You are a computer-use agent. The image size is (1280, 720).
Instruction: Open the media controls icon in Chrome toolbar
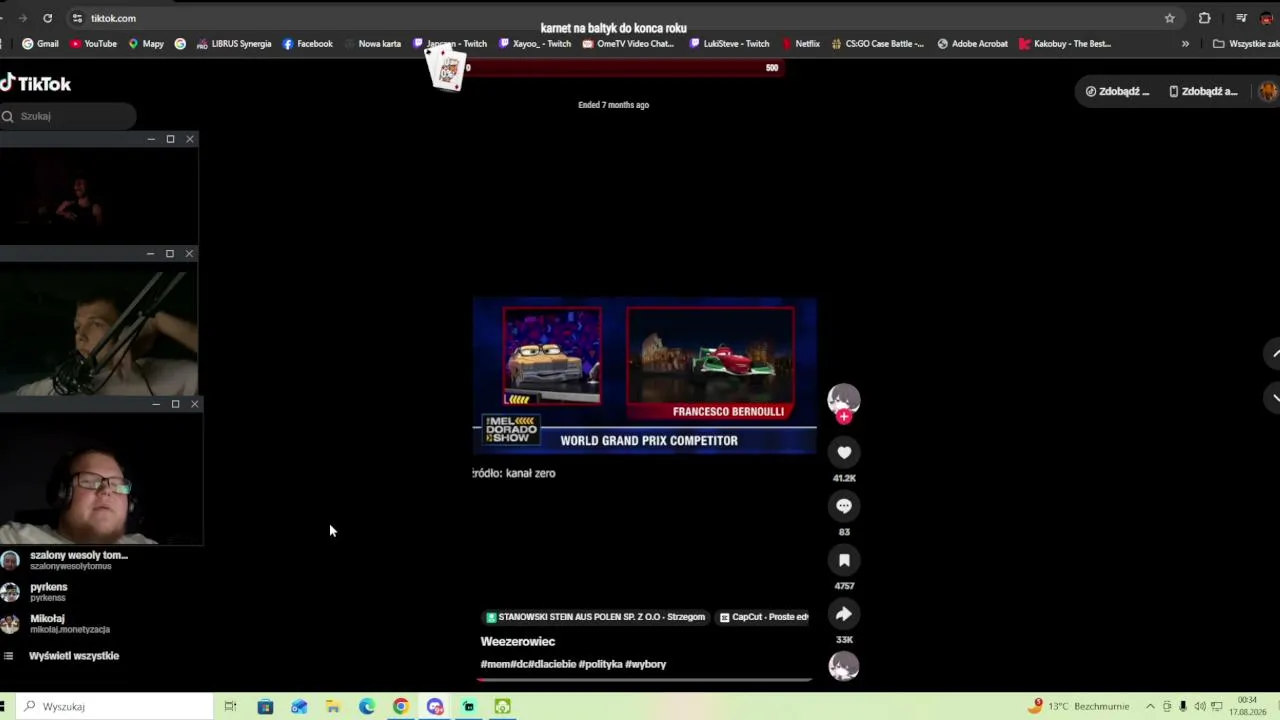(1241, 18)
